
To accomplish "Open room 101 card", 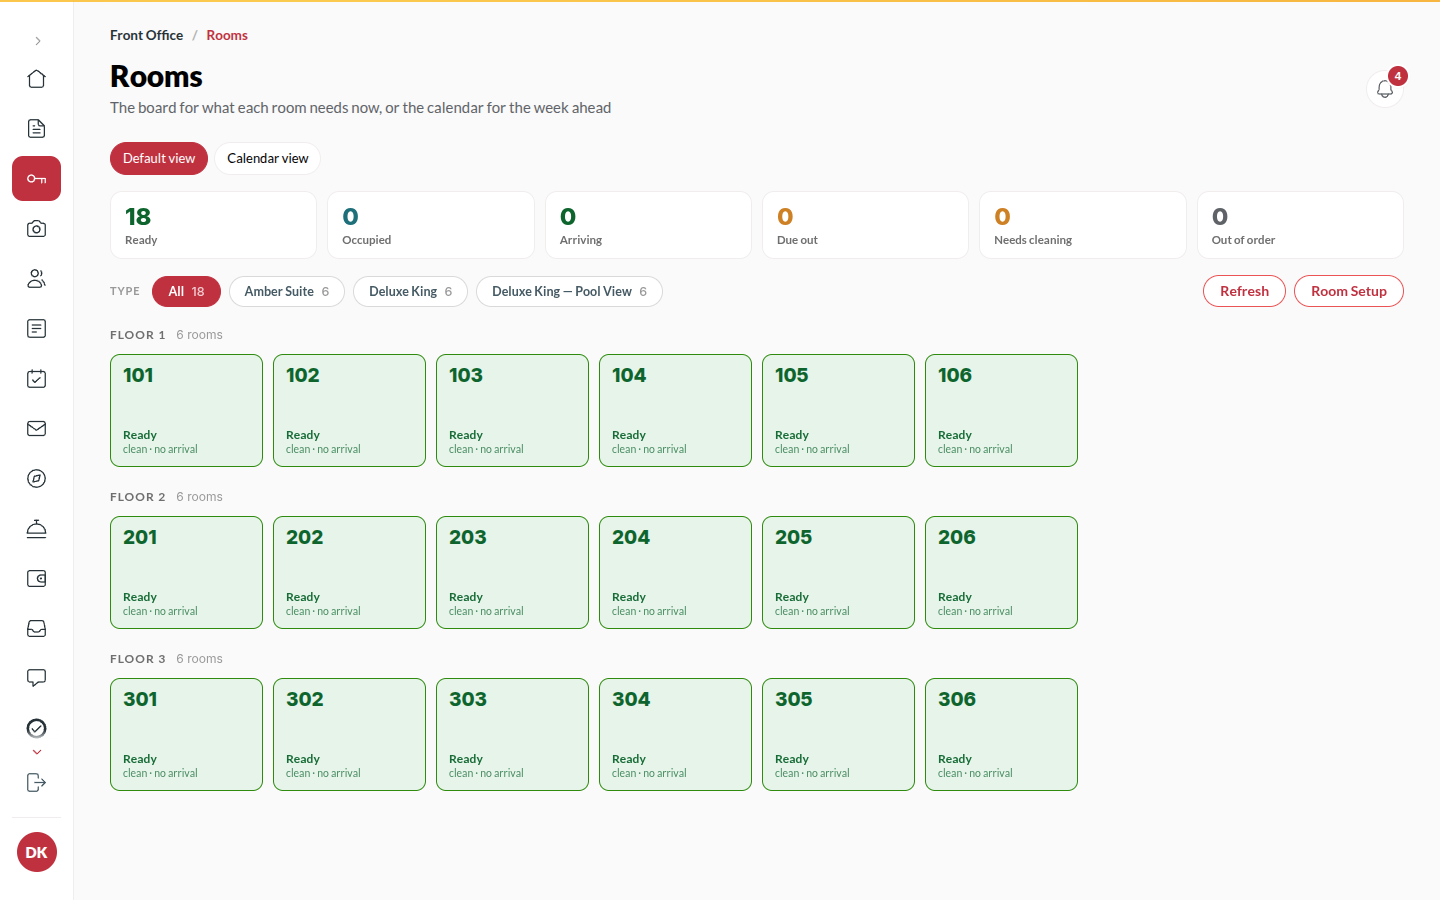I will coord(186,410).
